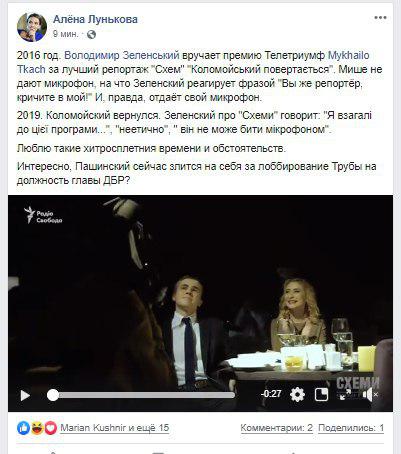The width and height of the screenshot is (401, 454).
Task: Seek along the video progress bar
Action: [x=141, y=395]
